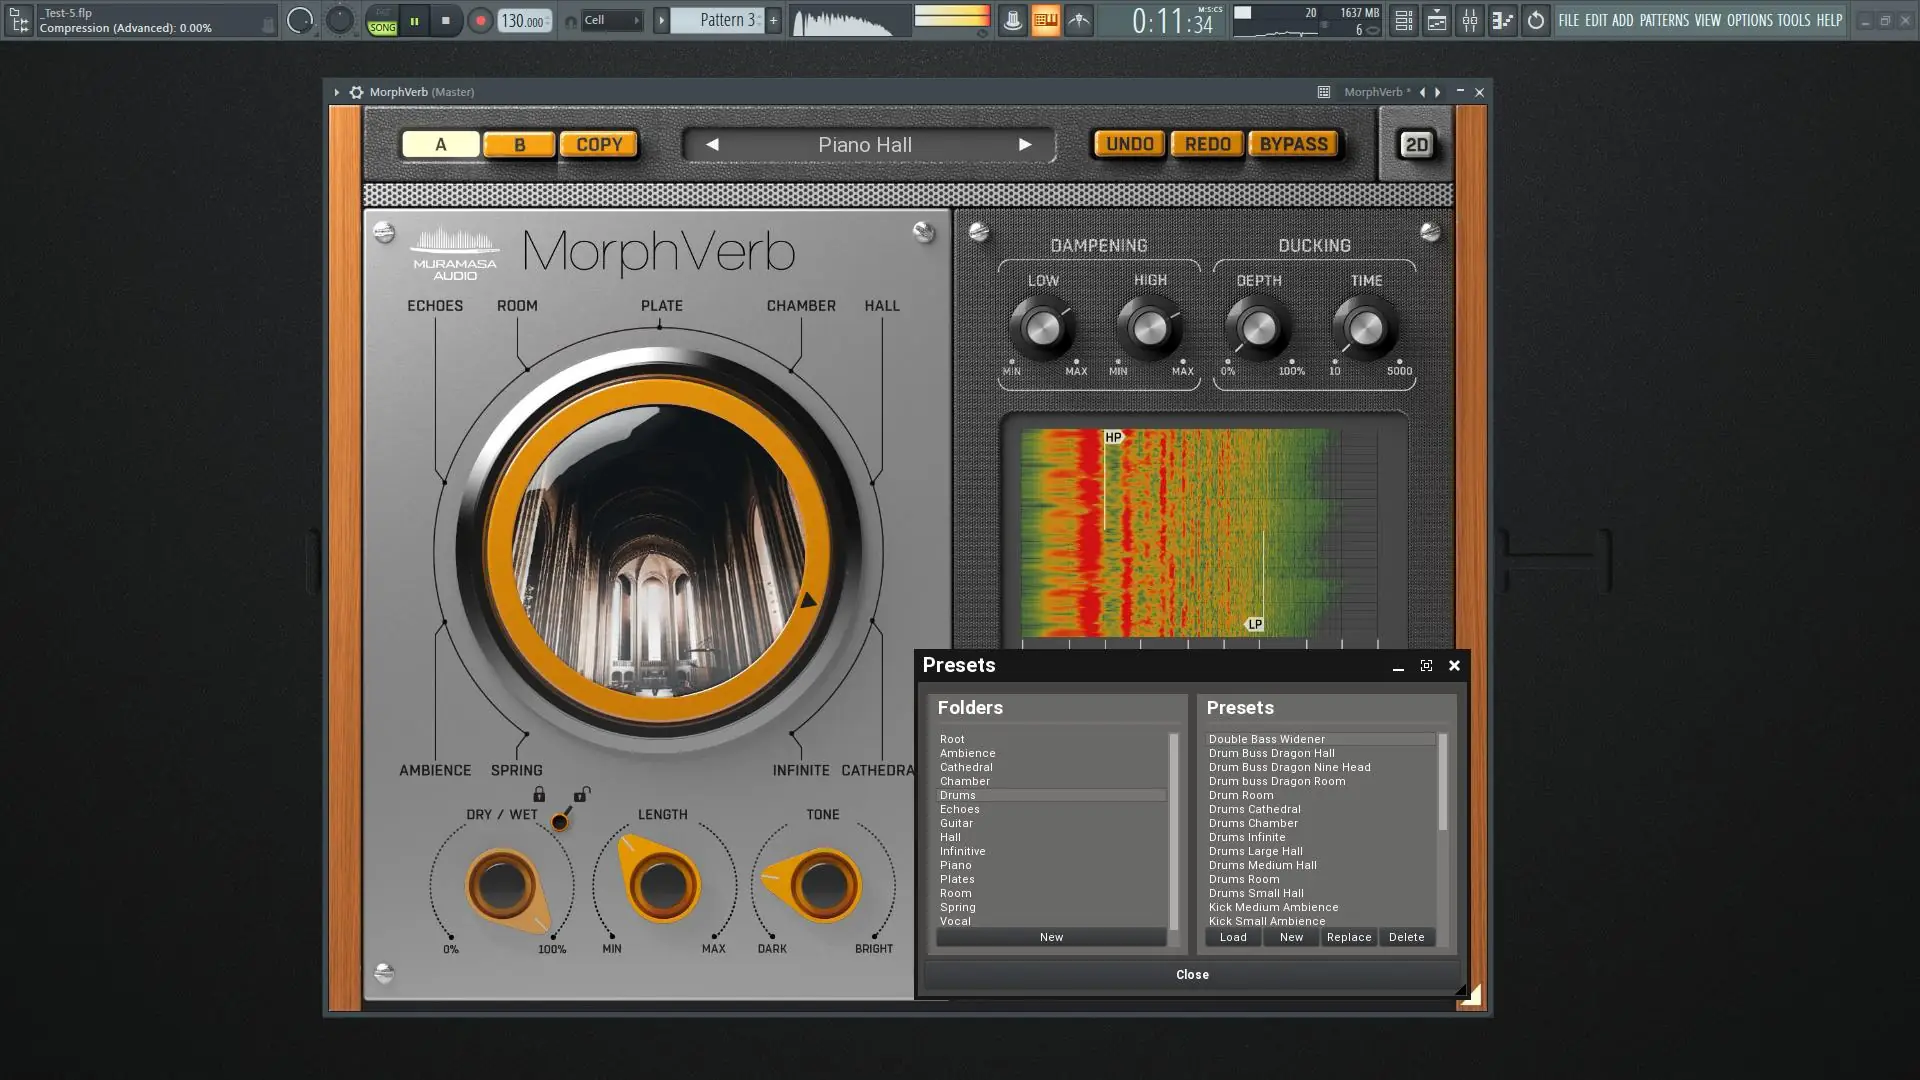
Task: Open the OPTIONS menu
Action: (1749, 20)
